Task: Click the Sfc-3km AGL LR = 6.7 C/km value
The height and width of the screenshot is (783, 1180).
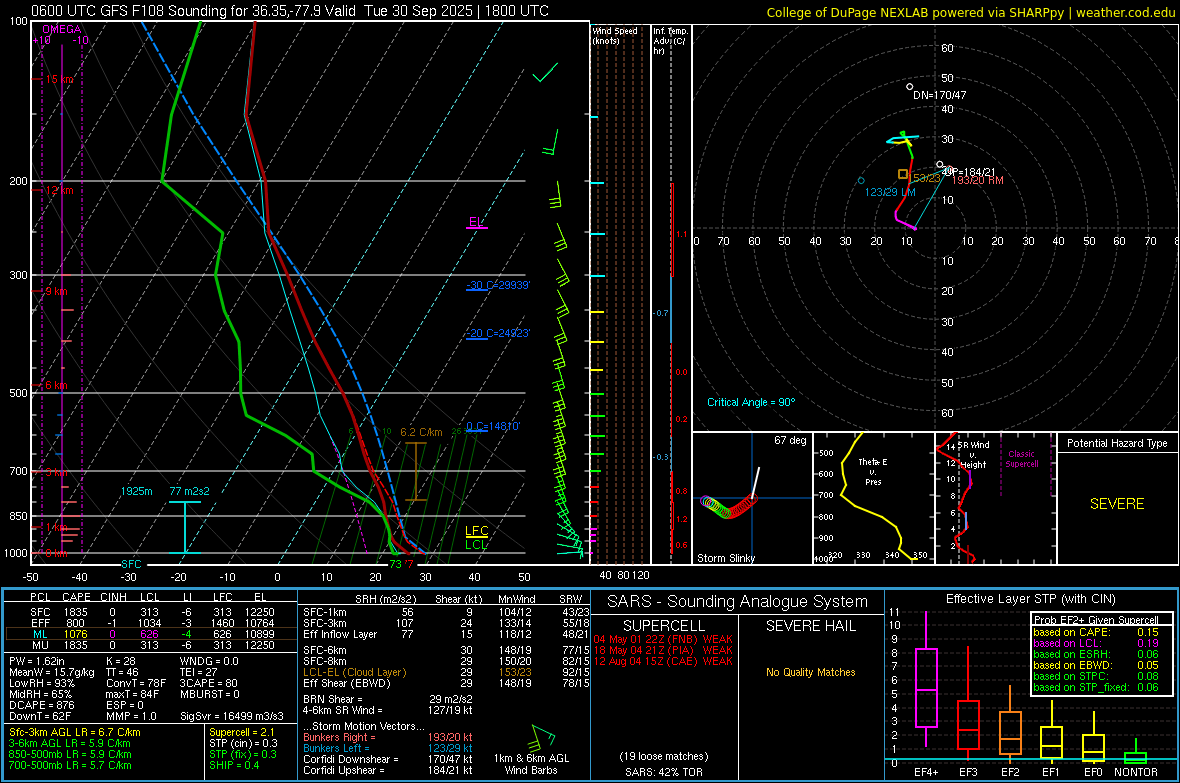Action: pyautogui.click(x=75, y=732)
